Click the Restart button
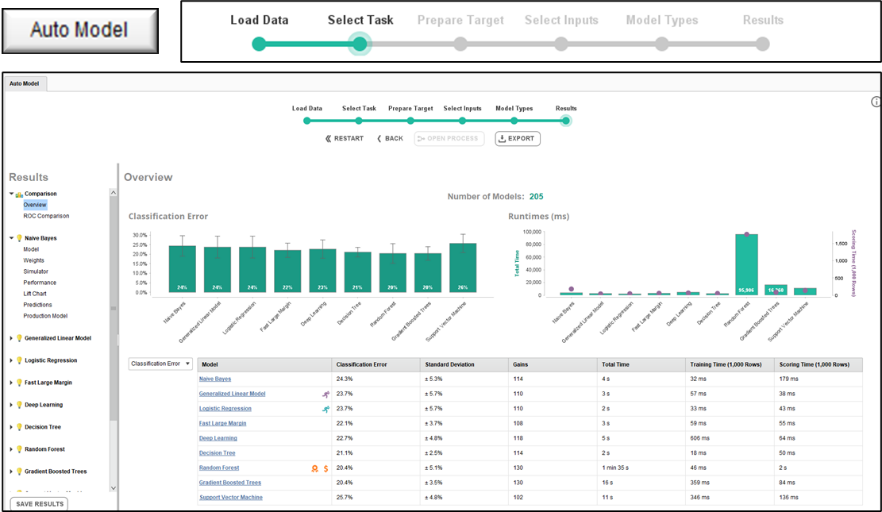The height and width of the screenshot is (512, 882). pyautogui.click(x=344, y=138)
